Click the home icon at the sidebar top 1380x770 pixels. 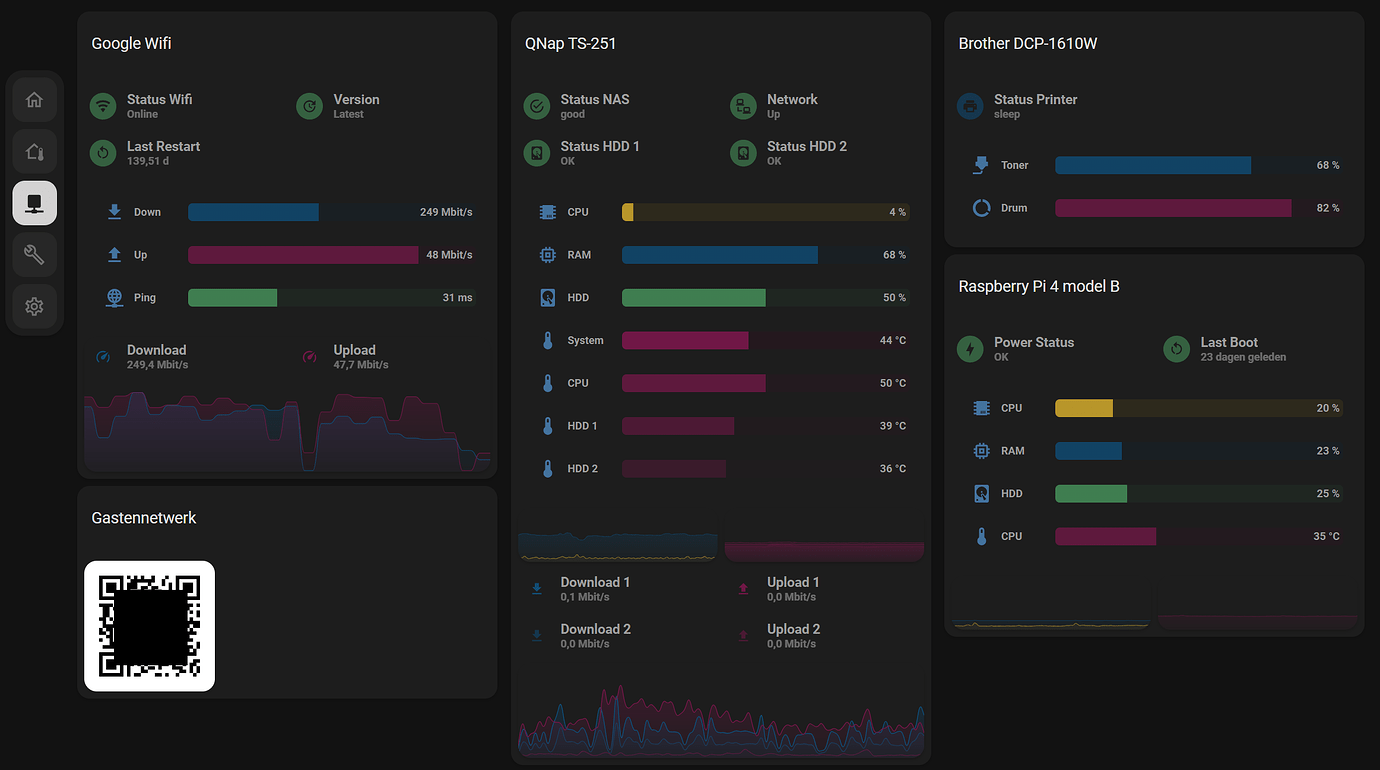point(34,99)
